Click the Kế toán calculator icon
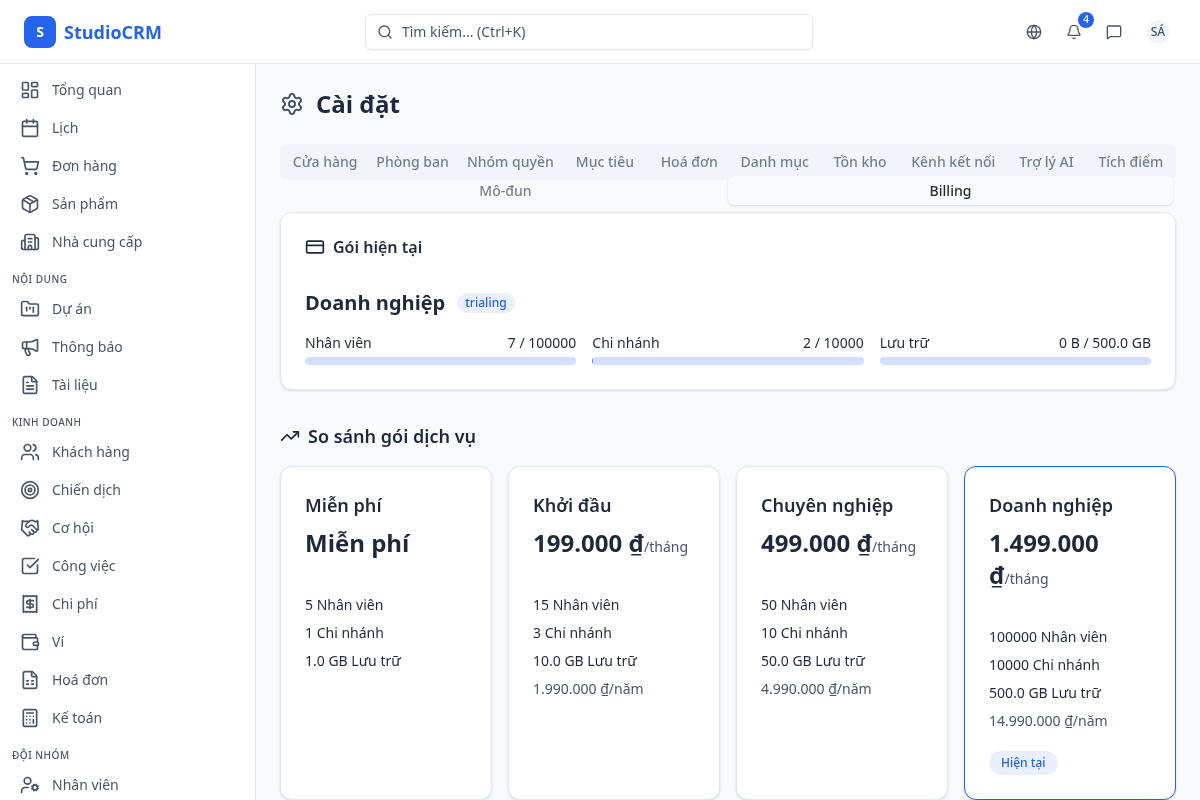 click(x=30, y=718)
